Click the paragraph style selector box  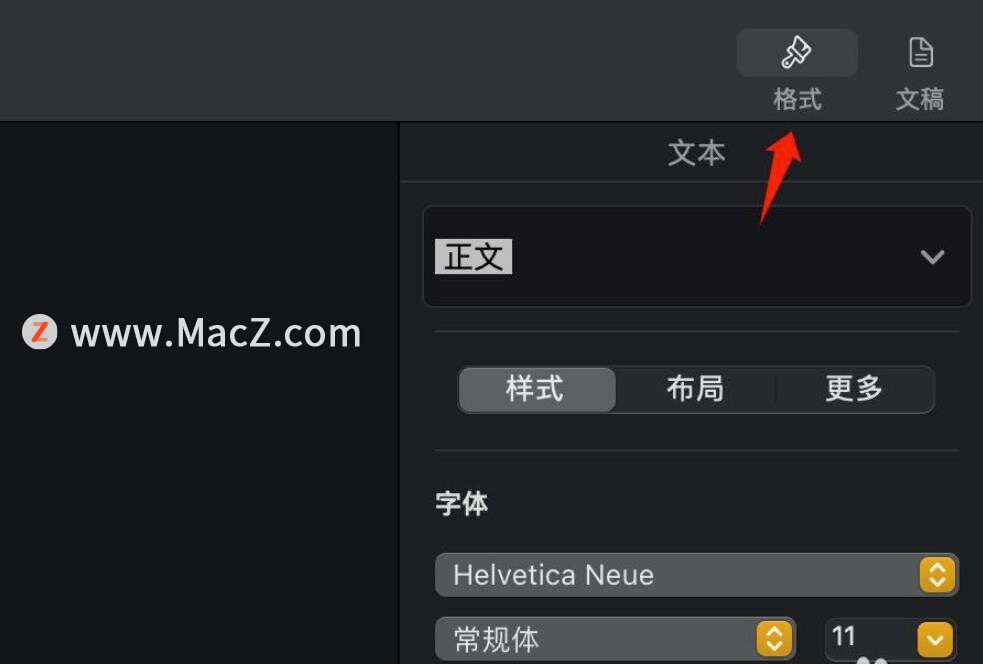pos(697,256)
